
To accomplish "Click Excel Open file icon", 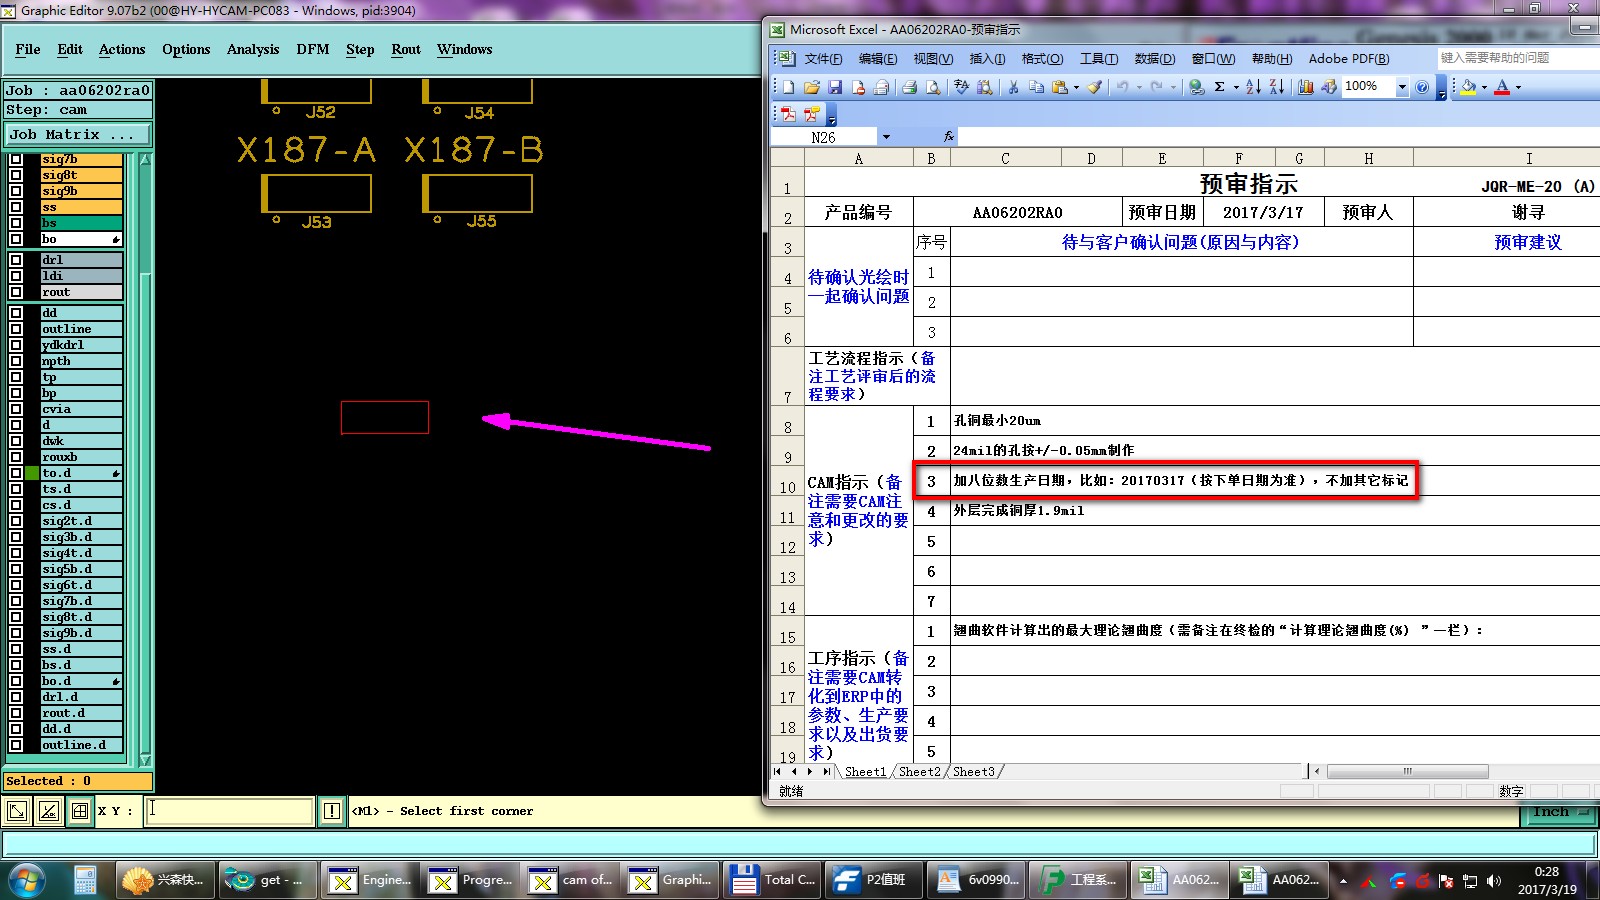I will [x=811, y=87].
